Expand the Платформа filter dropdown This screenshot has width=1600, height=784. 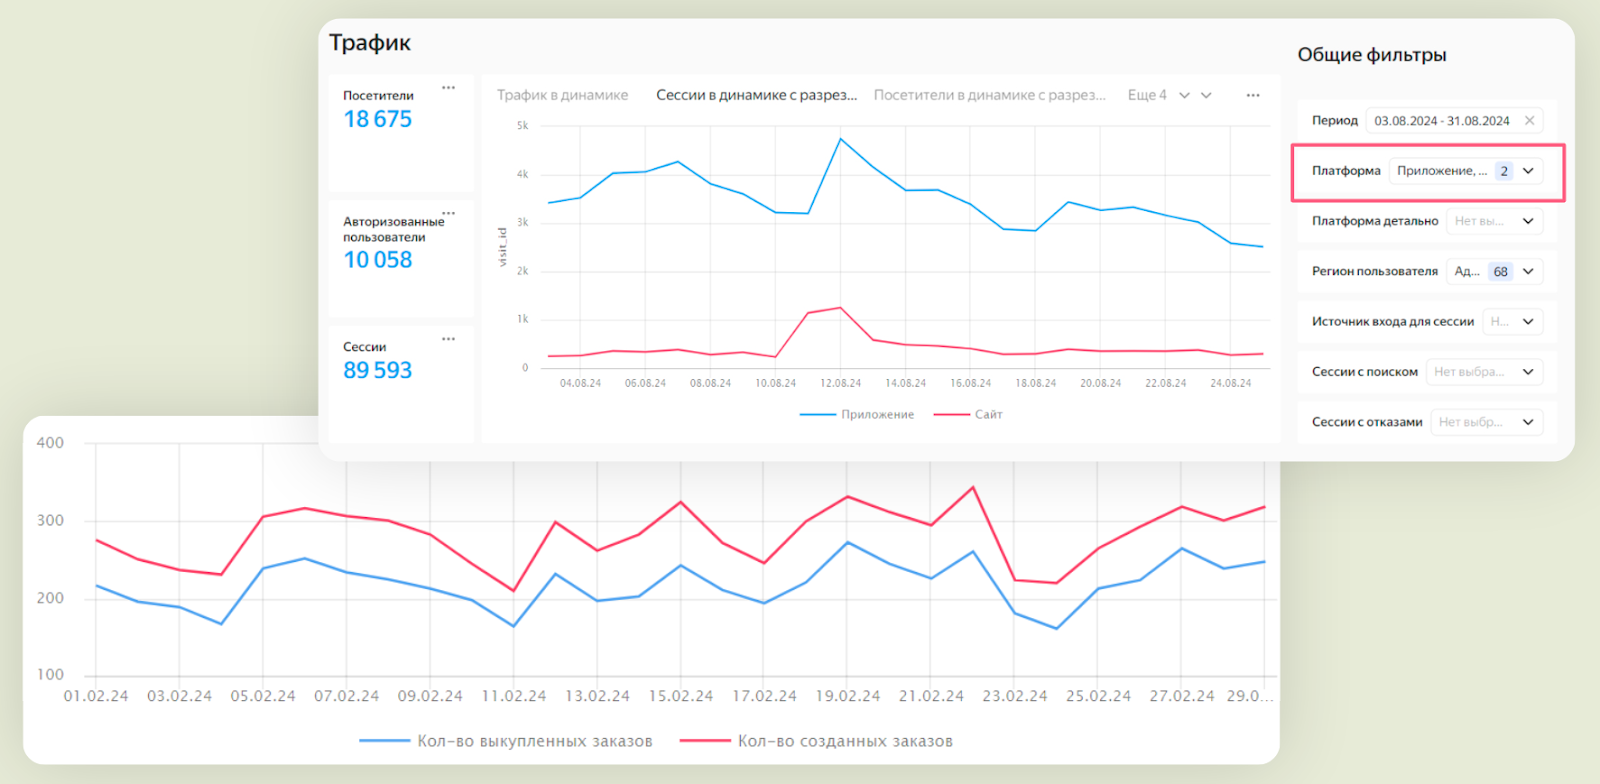[1528, 171]
